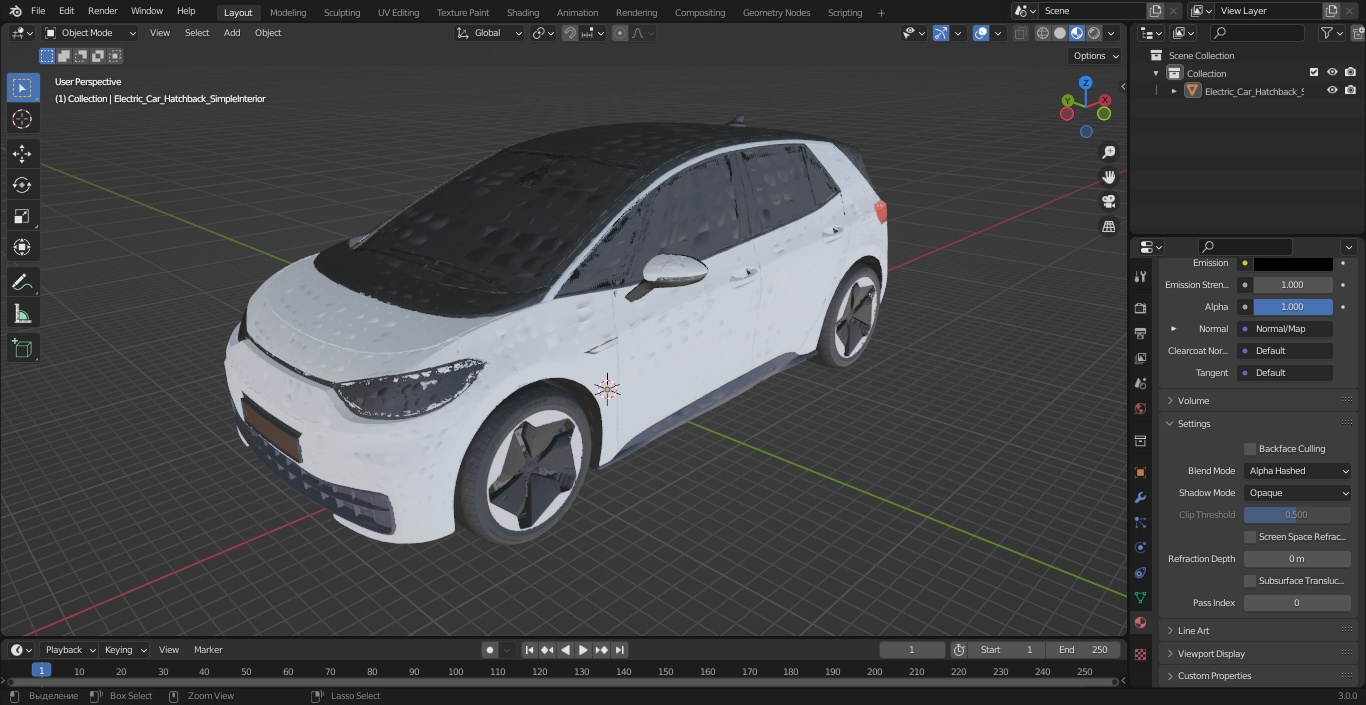
Task: Open the Render properties tab icon
Action: (1140, 308)
